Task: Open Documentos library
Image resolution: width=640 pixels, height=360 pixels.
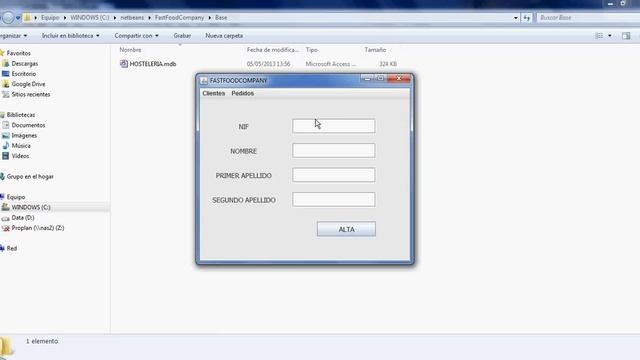Action: 28,125
